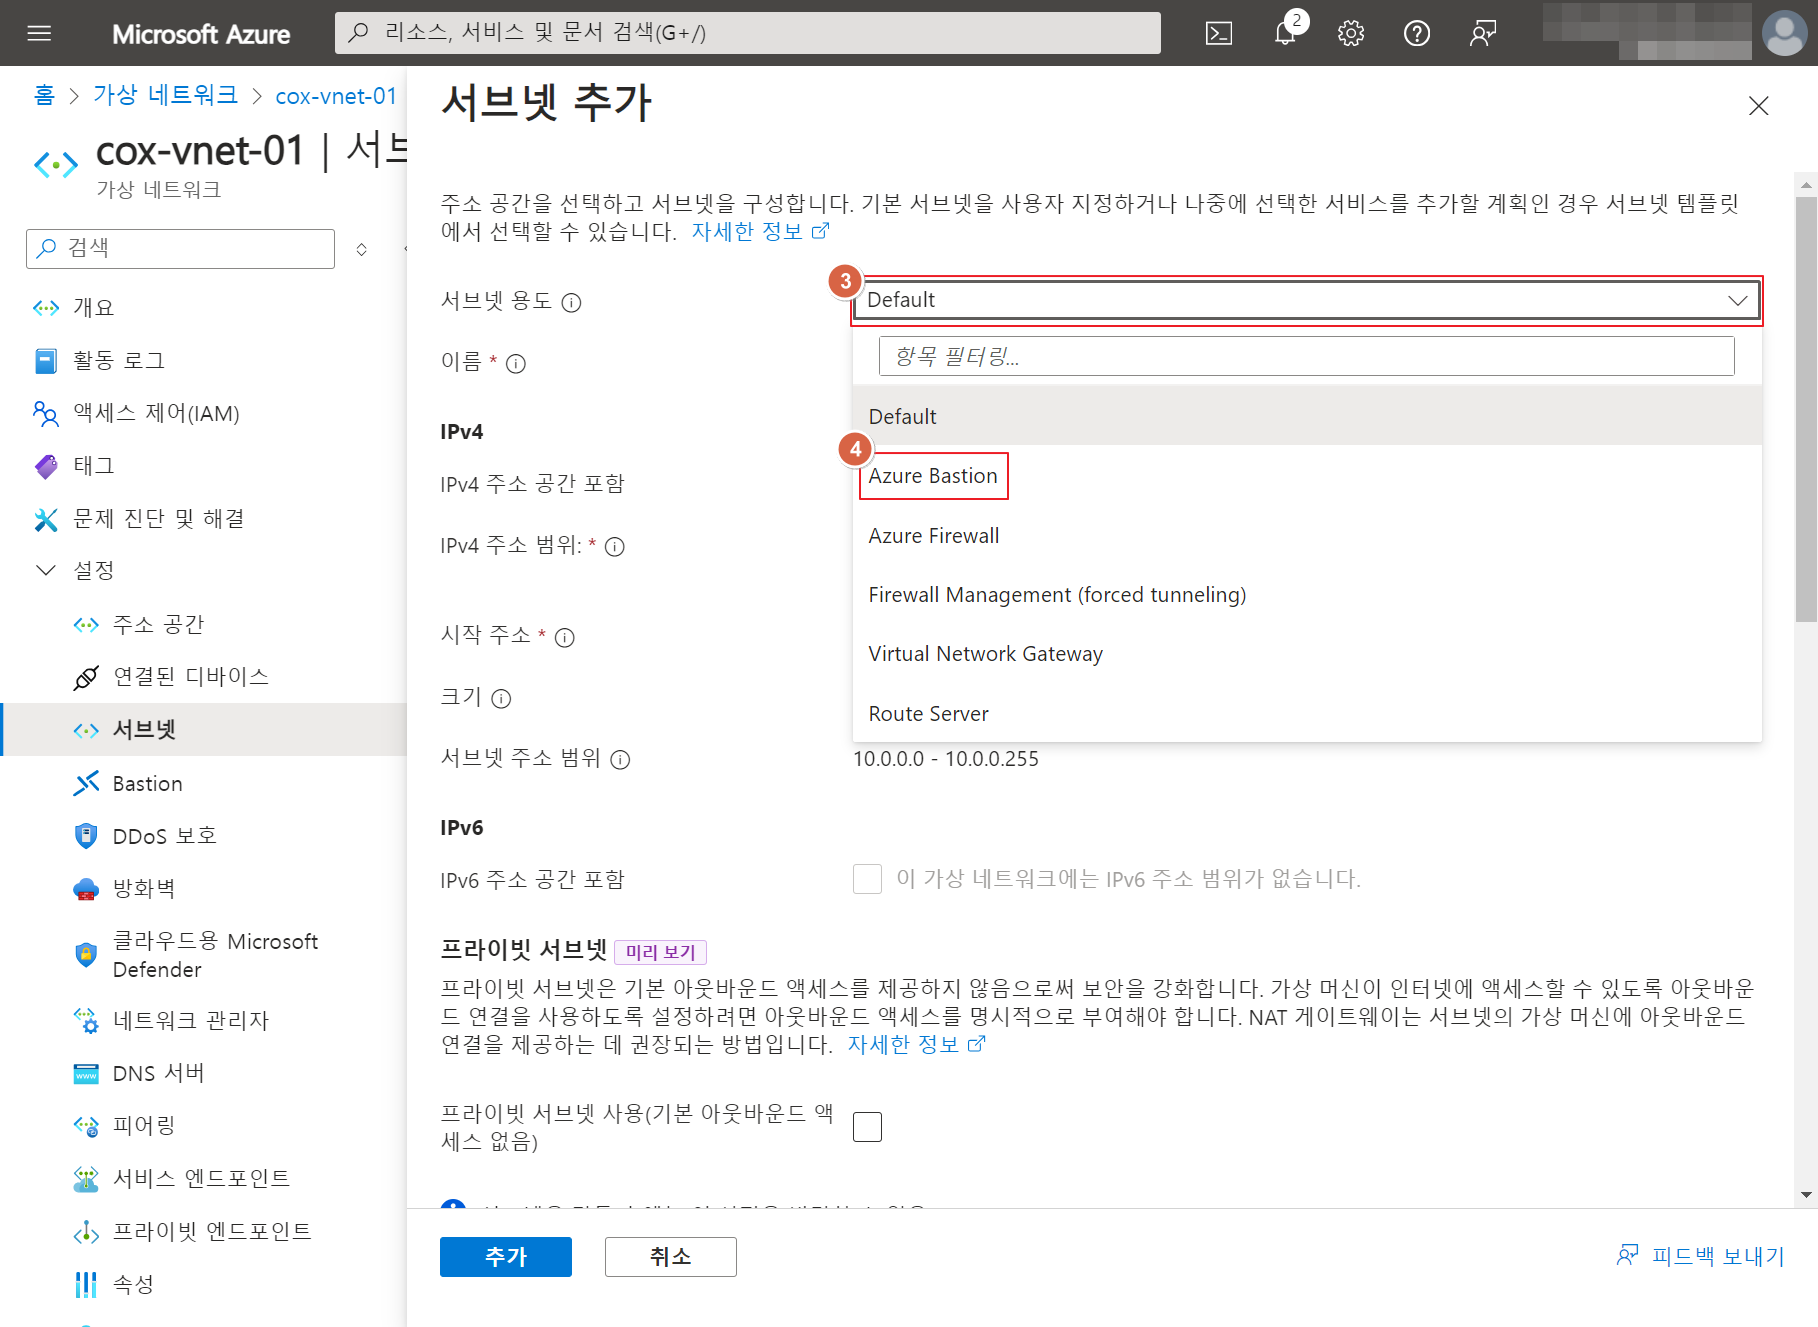Click the 개요 overview icon in sidebar
The width and height of the screenshot is (1818, 1327).
click(x=46, y=308)
